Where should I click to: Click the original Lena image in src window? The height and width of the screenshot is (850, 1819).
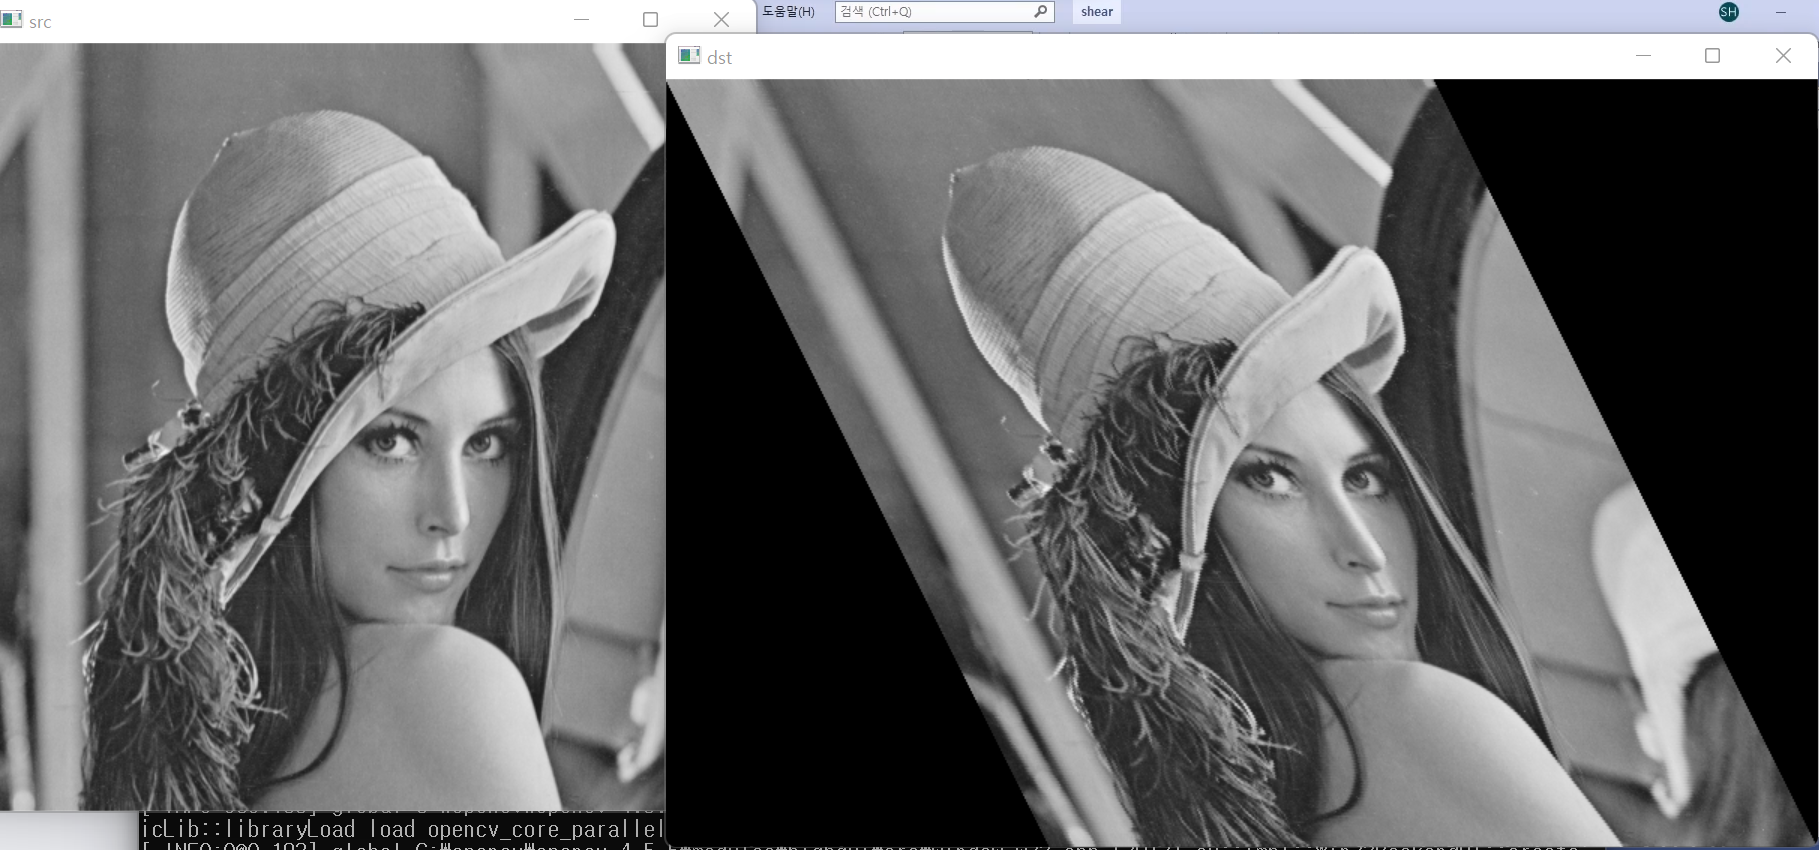332,426
